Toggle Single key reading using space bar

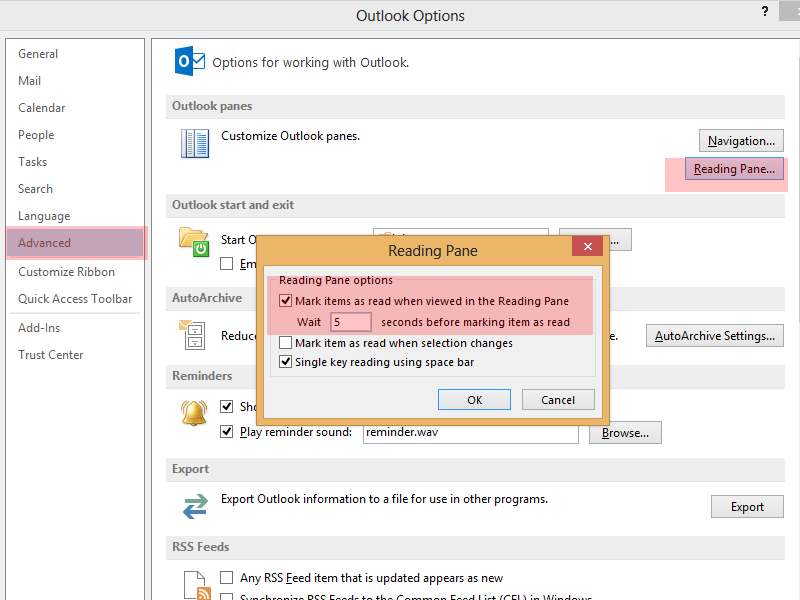pyautogui.click(x=286, y=362)
